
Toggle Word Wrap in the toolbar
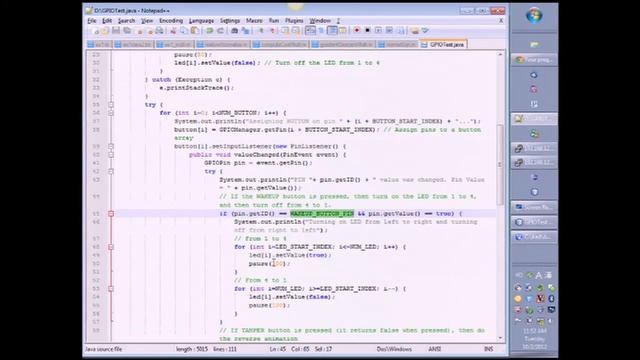pyautogui.click(x=310, y=31)
